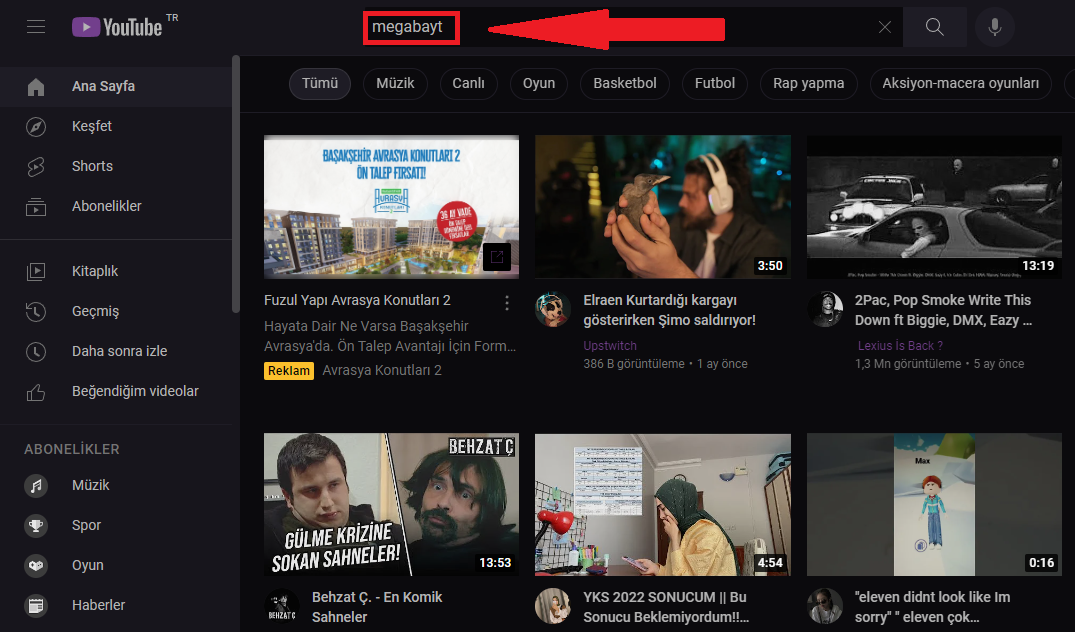Open three-dot menu on Fuzul Yapı ad
Viewport: 1075px width, 632px height.
click(x=507, y=302)
